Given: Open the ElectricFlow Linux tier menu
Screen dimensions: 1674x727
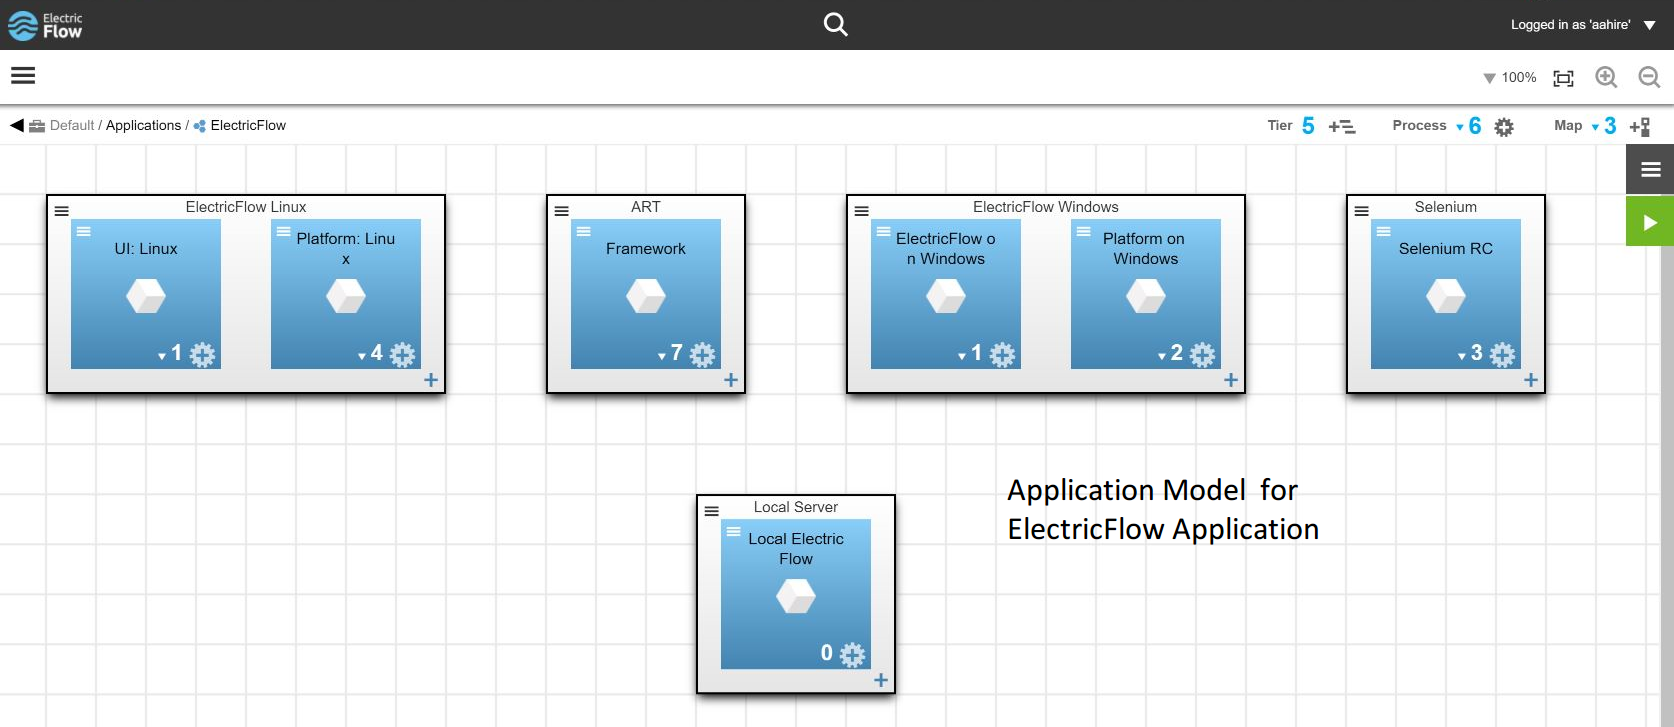Looking at the screenshot, I should point(62,211).
